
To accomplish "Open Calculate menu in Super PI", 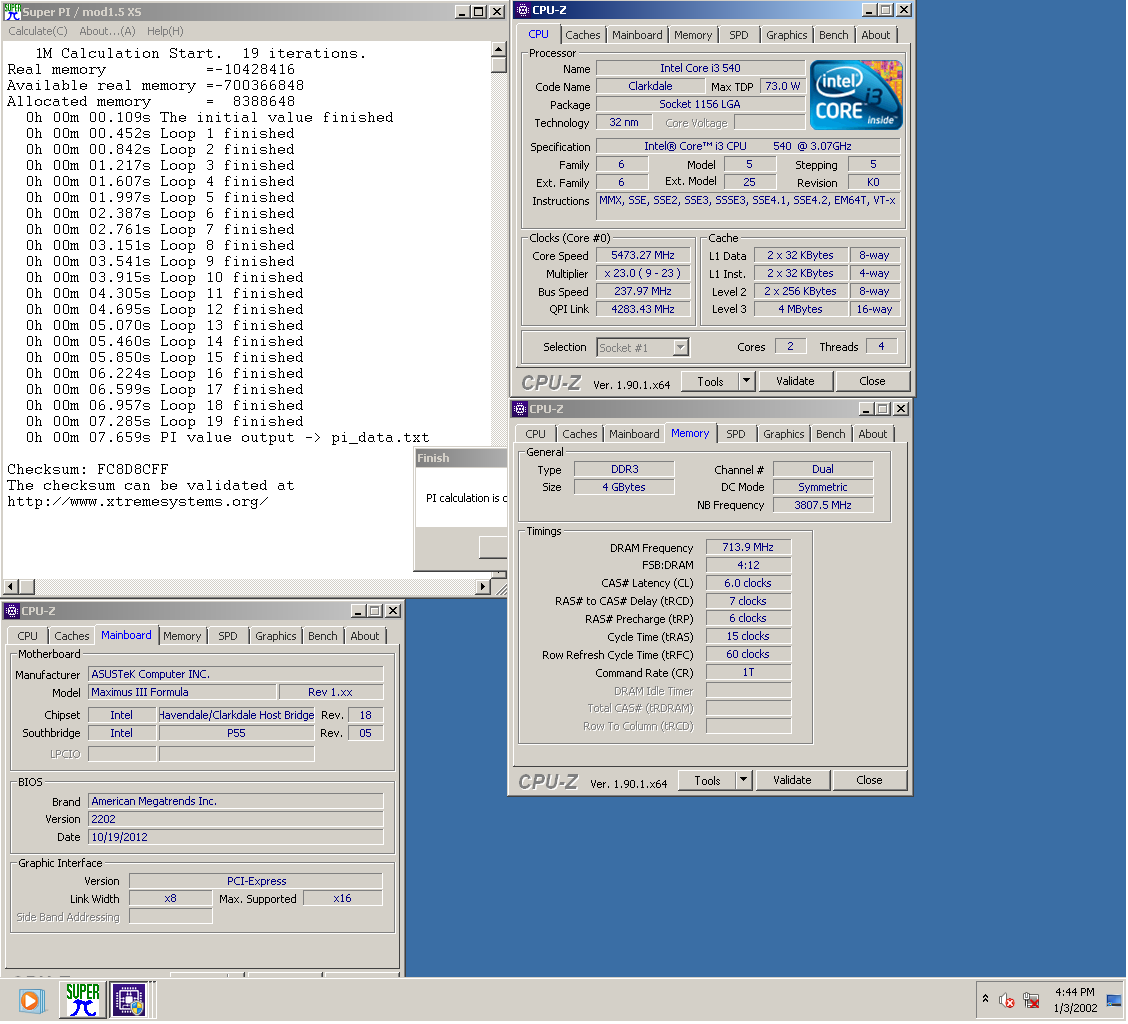I will [x=37, y=31].
